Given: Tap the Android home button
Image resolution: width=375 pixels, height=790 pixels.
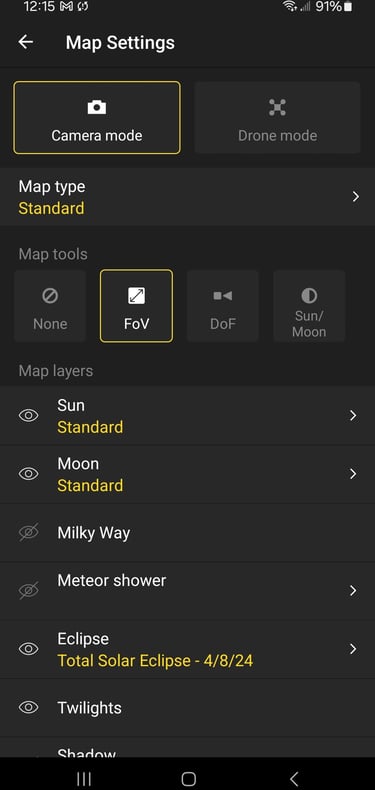Looking at the screenshot, I should click(189, 779).
